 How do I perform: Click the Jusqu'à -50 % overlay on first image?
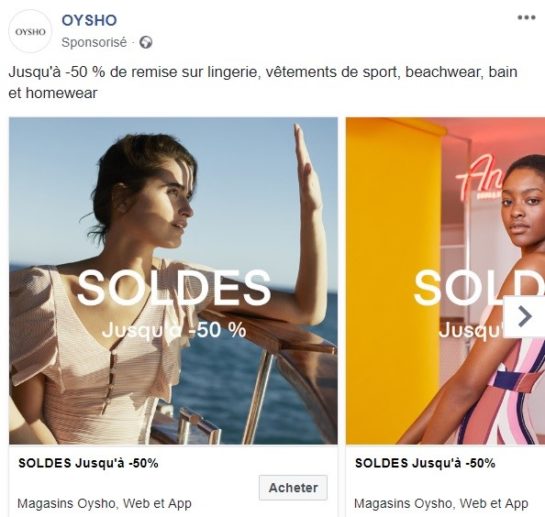point(174,330)
